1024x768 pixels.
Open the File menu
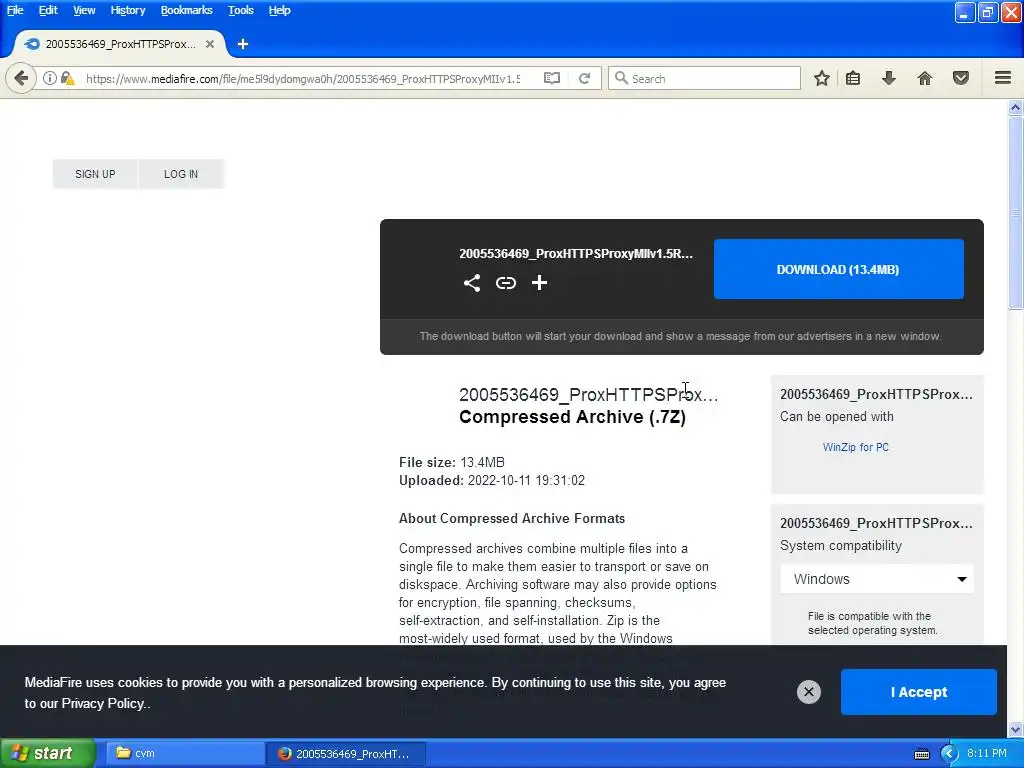pos(15,10)
